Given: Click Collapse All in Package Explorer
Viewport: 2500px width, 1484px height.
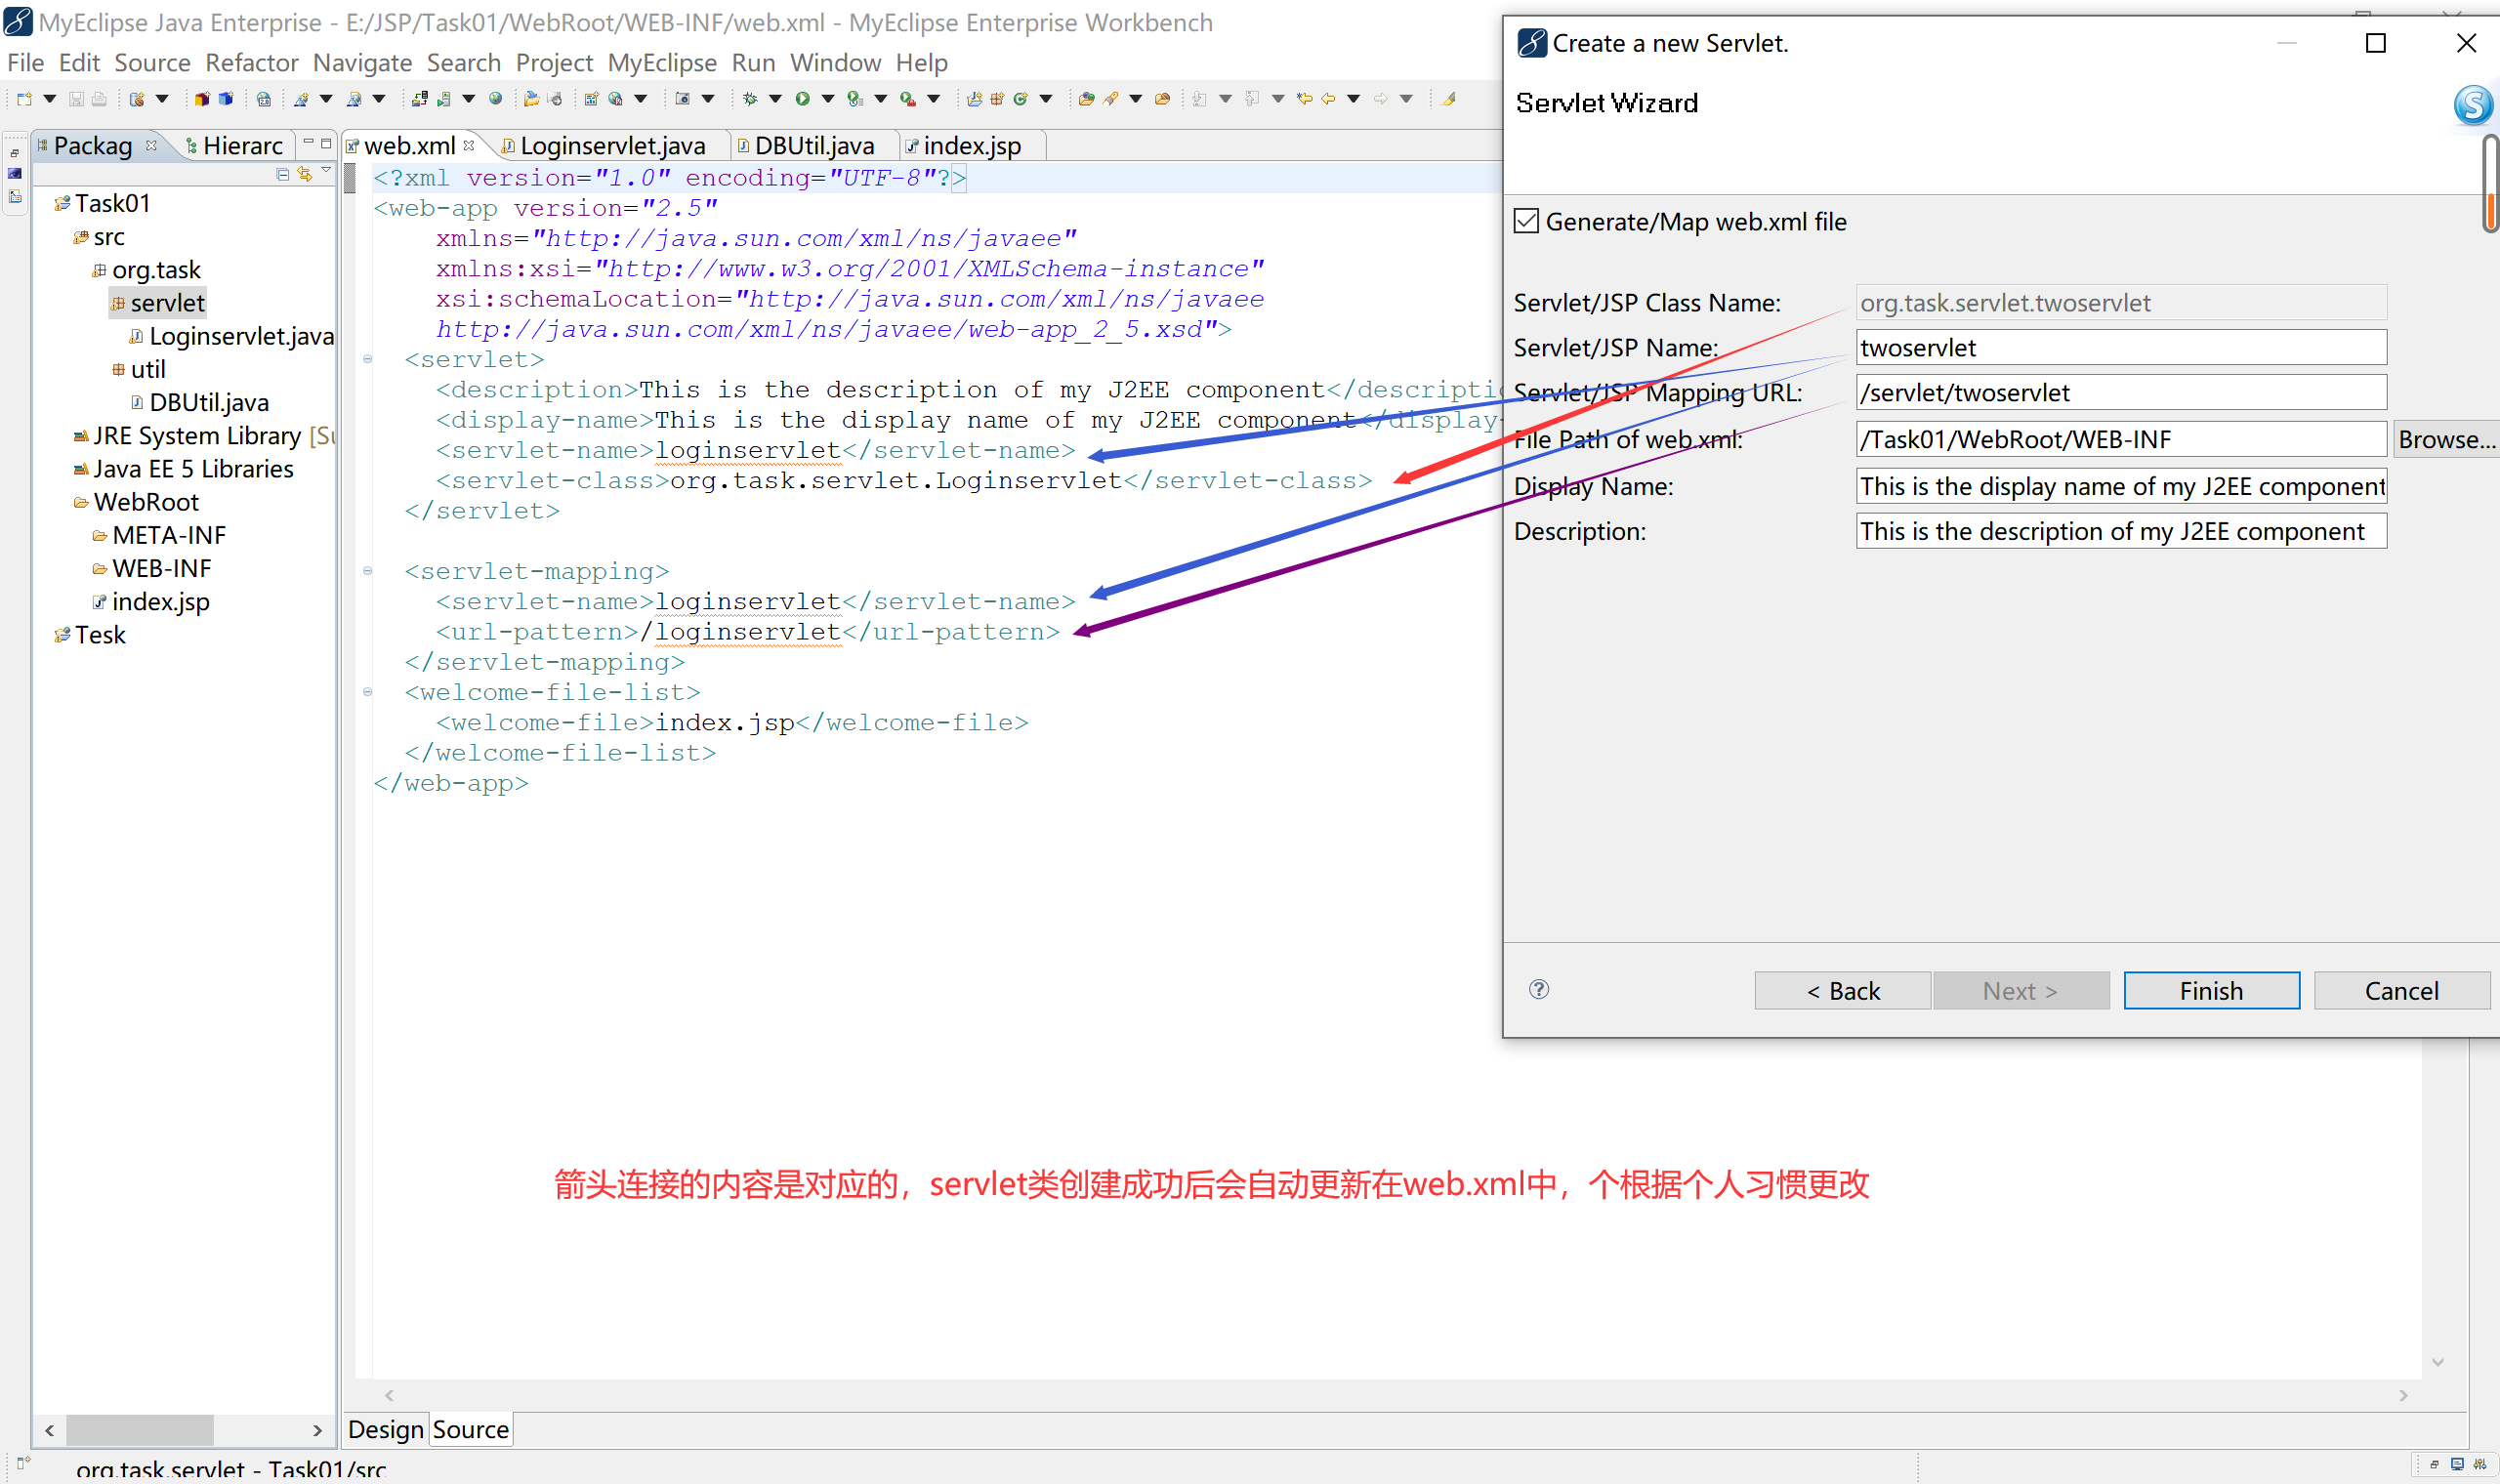Looking at the screenshot, I should (x=283, y=175).
